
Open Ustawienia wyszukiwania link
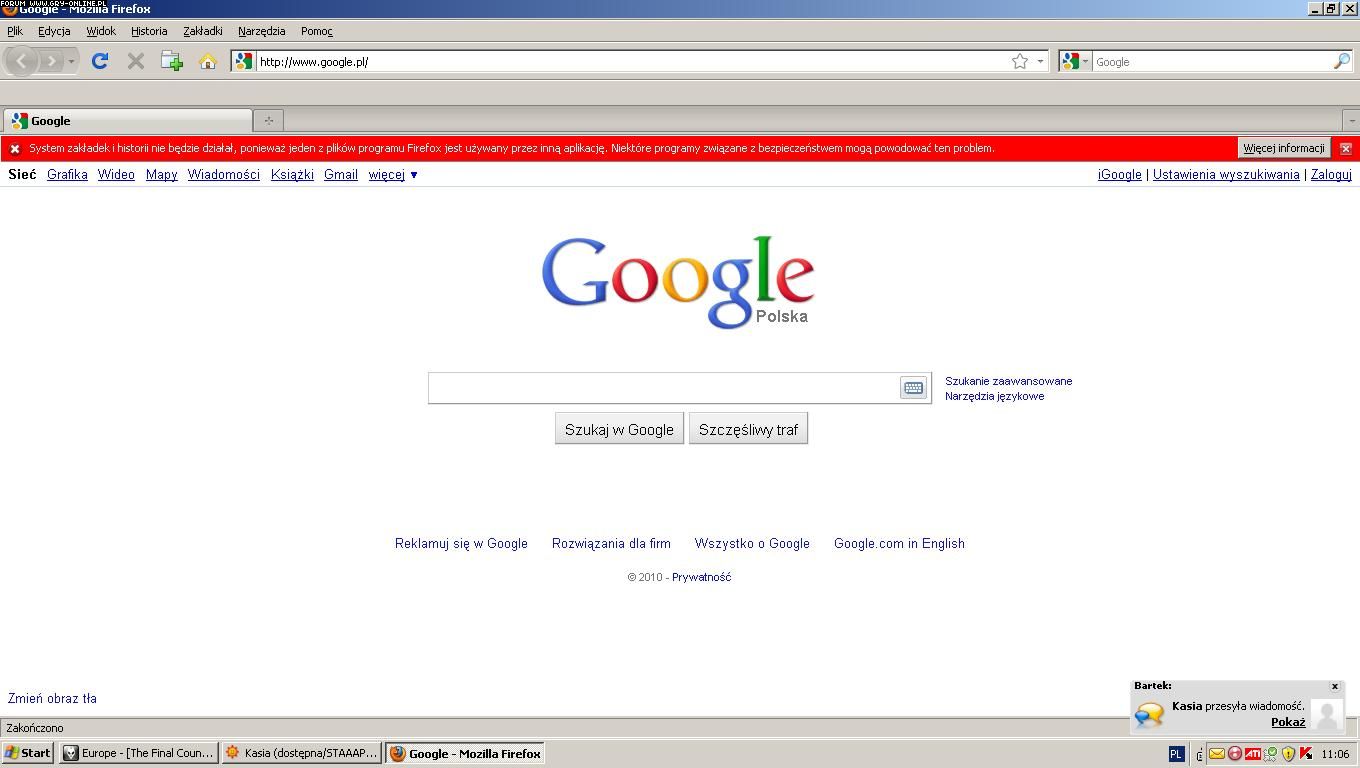click(1226, 174)
